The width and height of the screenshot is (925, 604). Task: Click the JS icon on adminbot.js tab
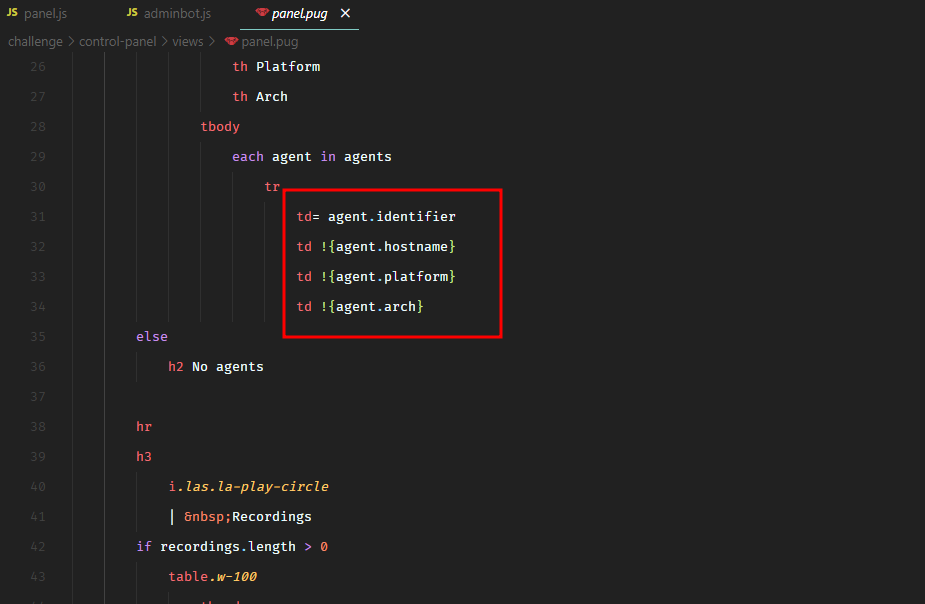click(x=132, y=14)
